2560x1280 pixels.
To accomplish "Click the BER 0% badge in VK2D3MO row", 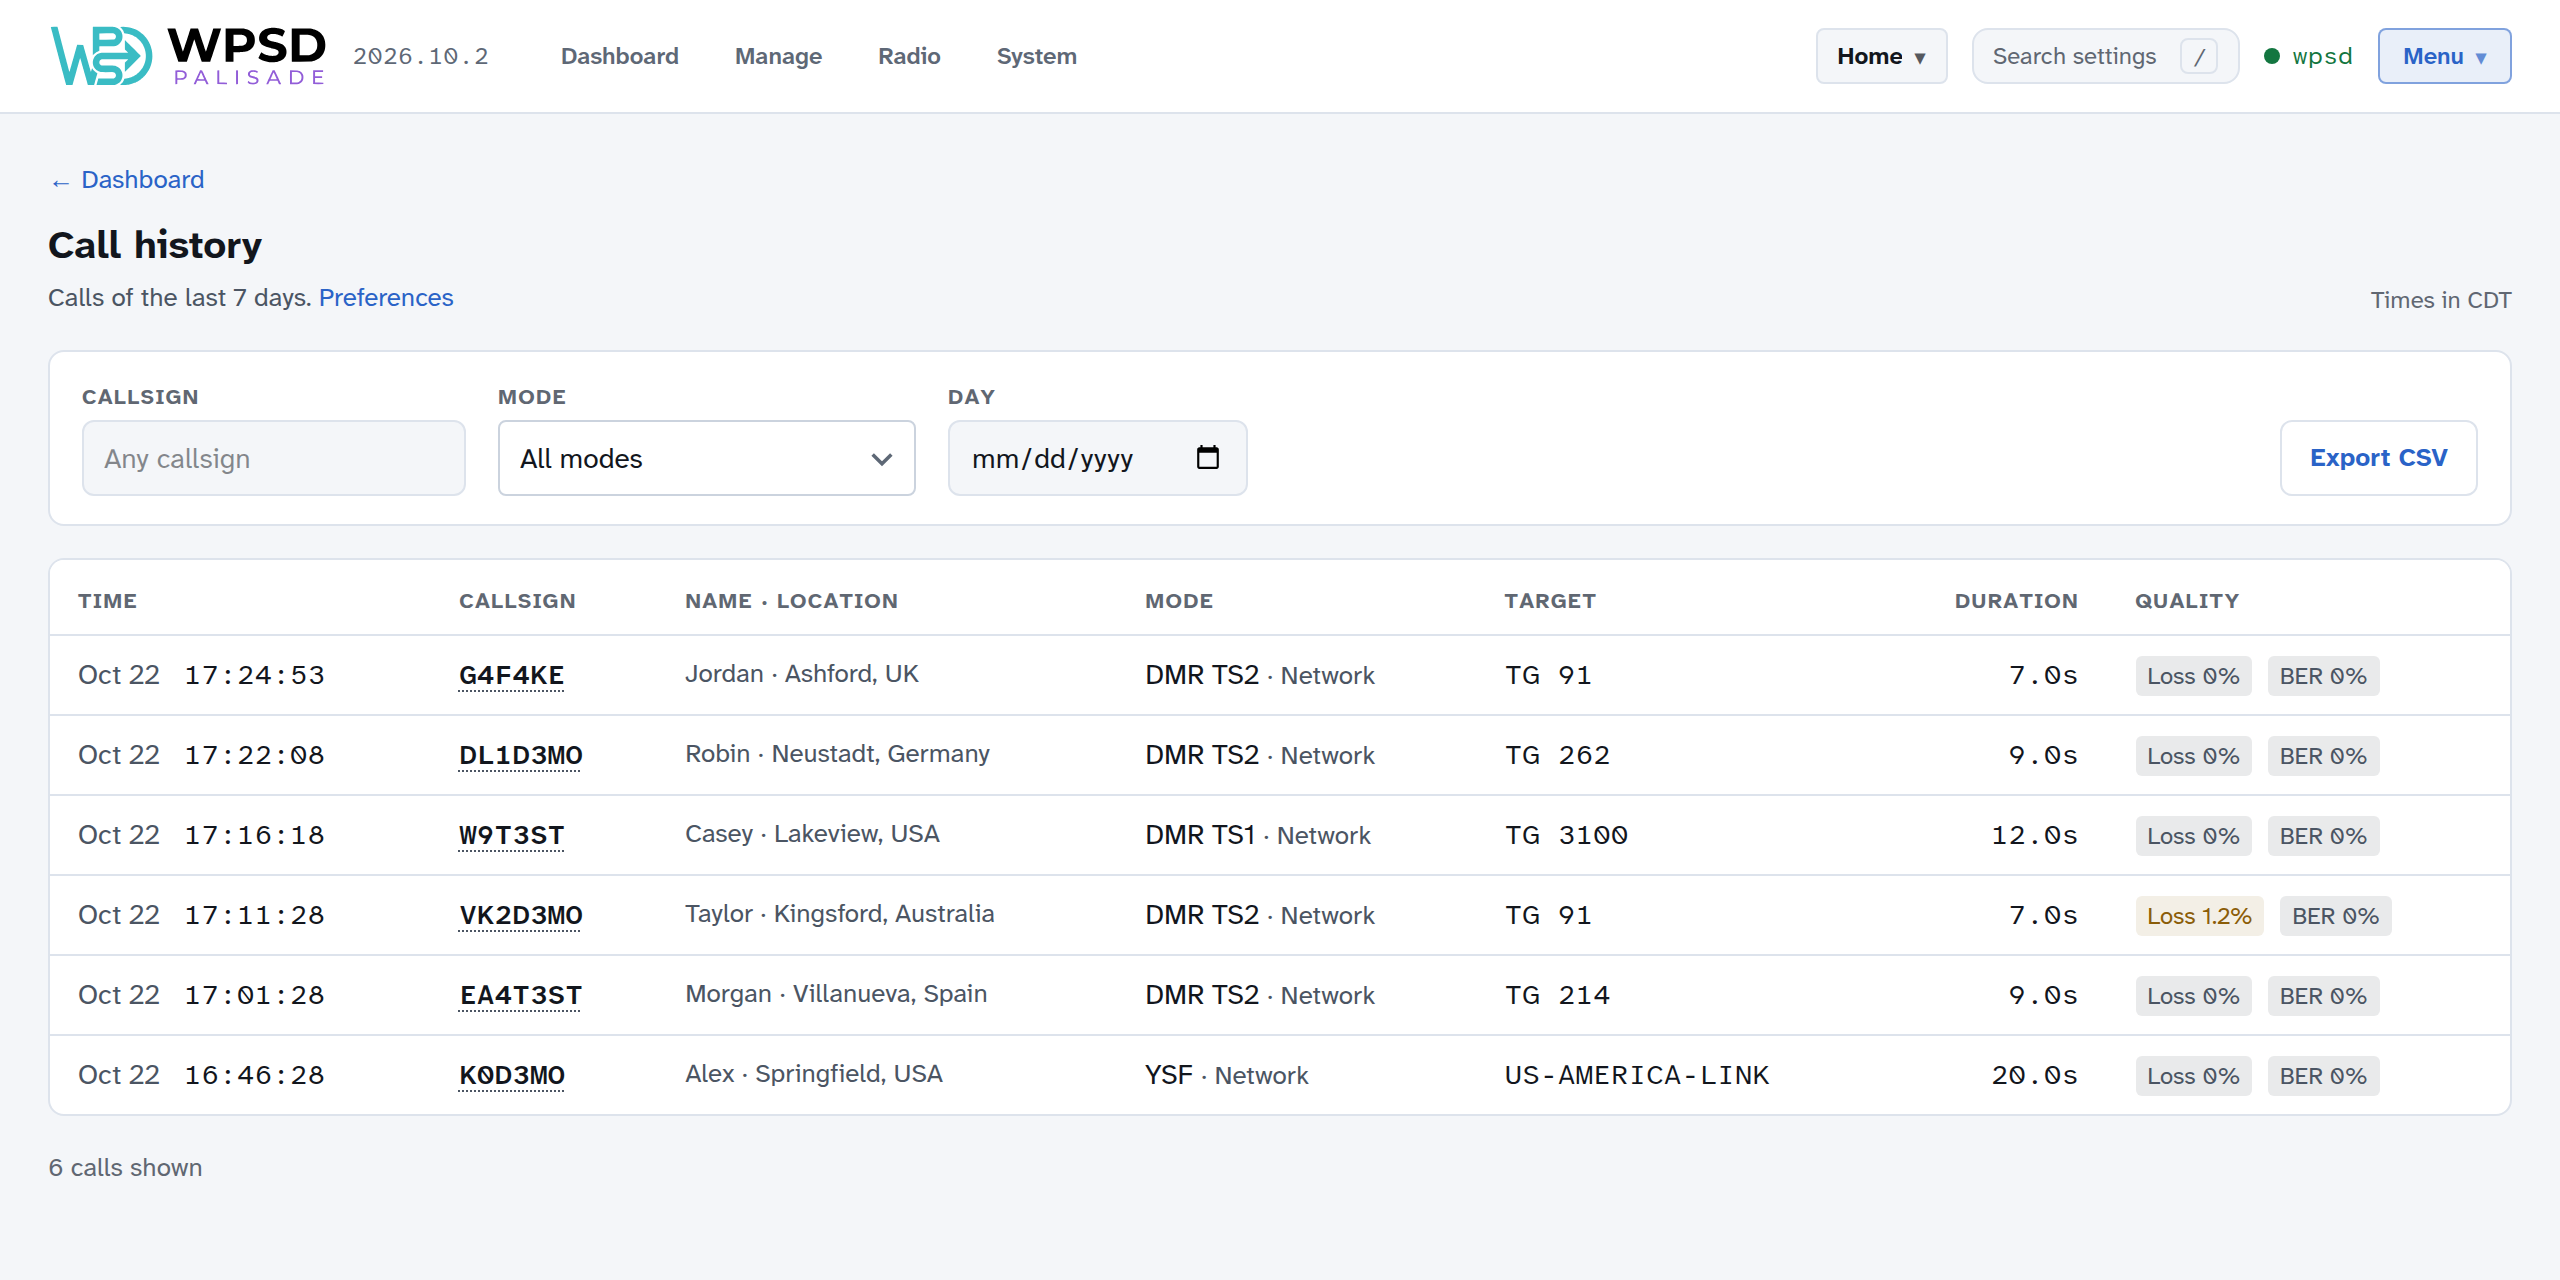I will click(x=2335, y=916).
